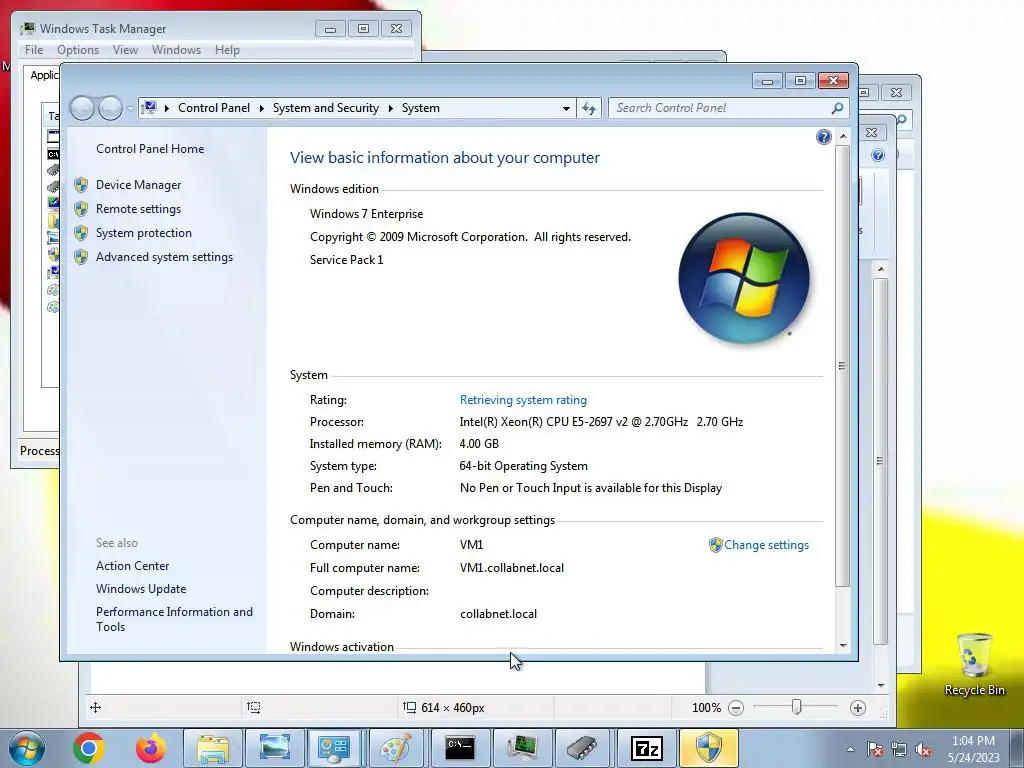Open Device Manager from the sidebar
The width and height of the screenshot is (1024, 768).
click(138, 185)
